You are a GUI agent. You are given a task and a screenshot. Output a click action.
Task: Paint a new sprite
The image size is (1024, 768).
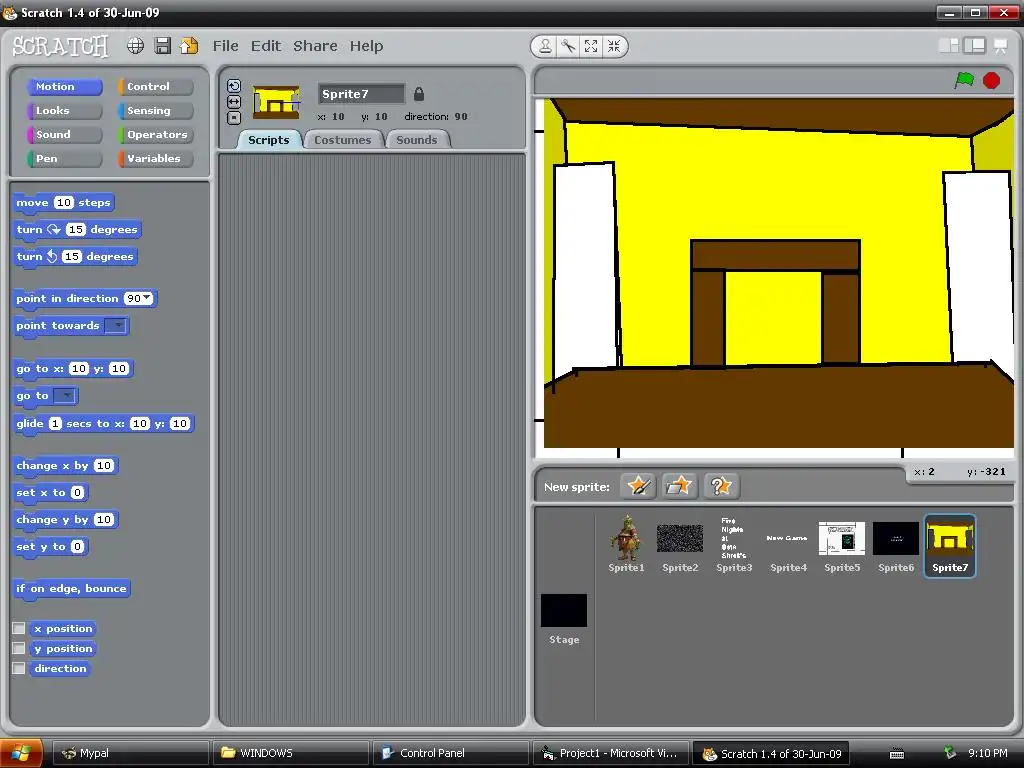tap(638, 486)
